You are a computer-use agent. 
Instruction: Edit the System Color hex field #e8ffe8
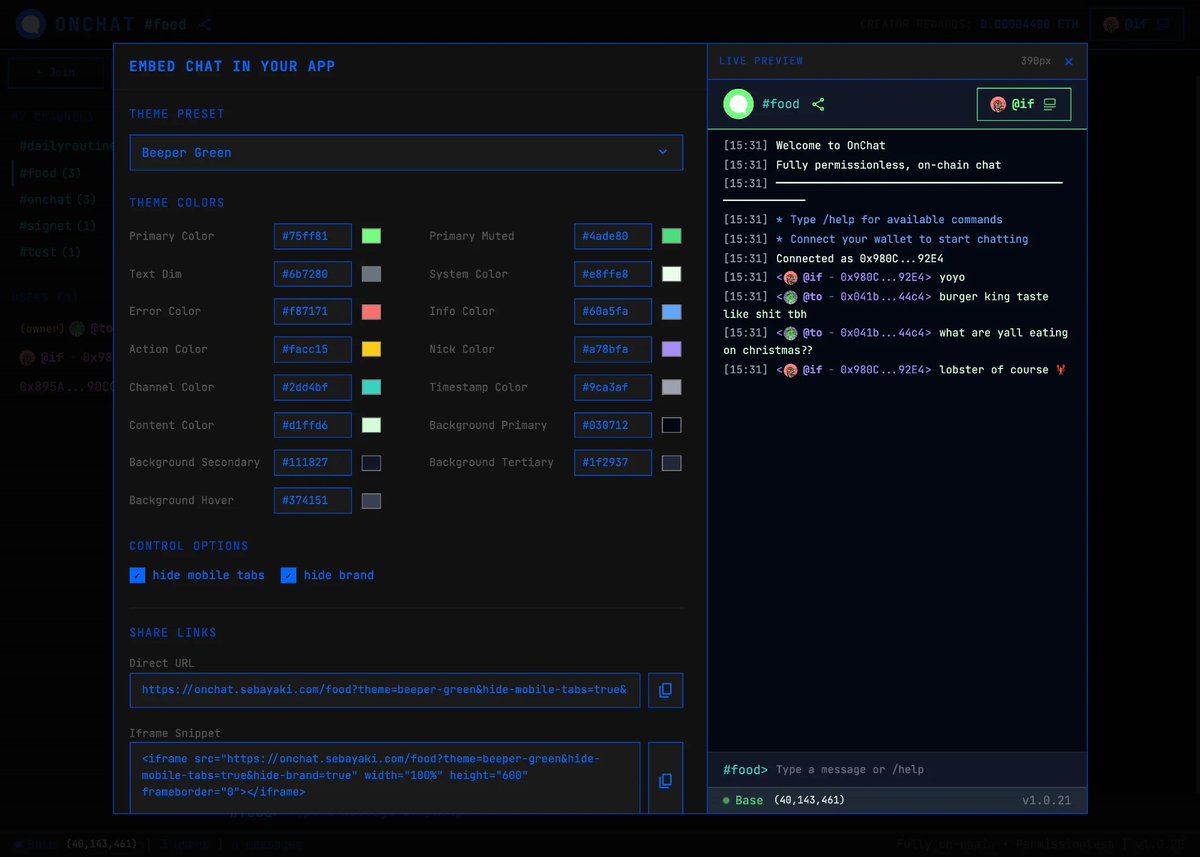click(x=613, y=274)
